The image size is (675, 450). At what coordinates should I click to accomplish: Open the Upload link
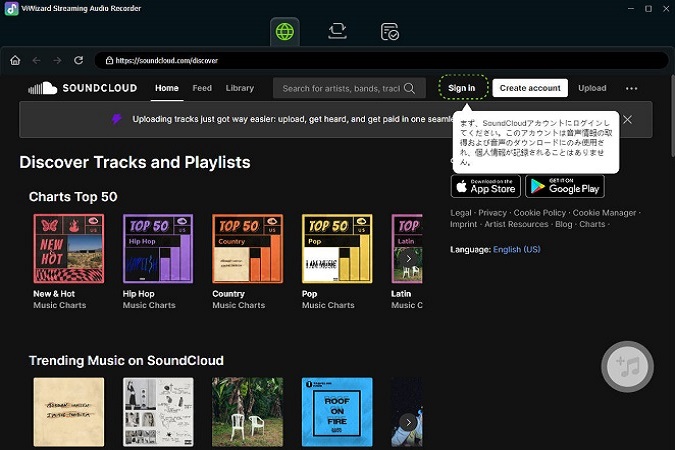[x=592, y=88]
